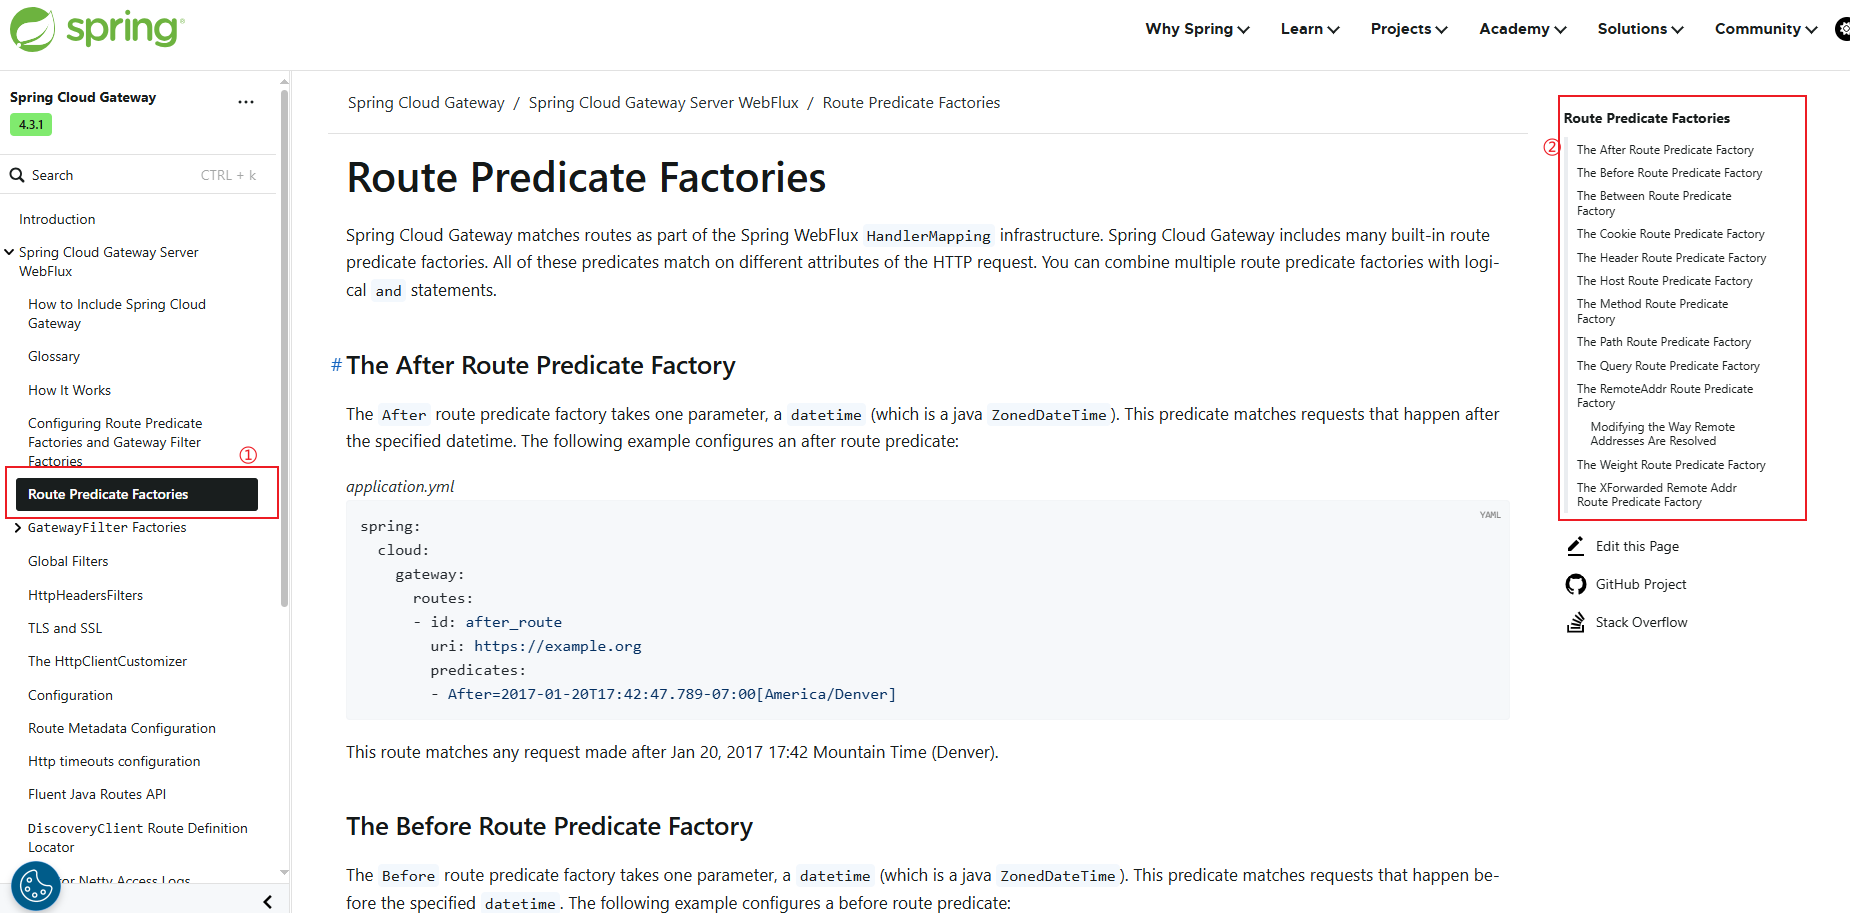Jump to The Cookie Route Predicate Factory
Viewport: 1850px width, 913px height.
tap(1670, 234)
